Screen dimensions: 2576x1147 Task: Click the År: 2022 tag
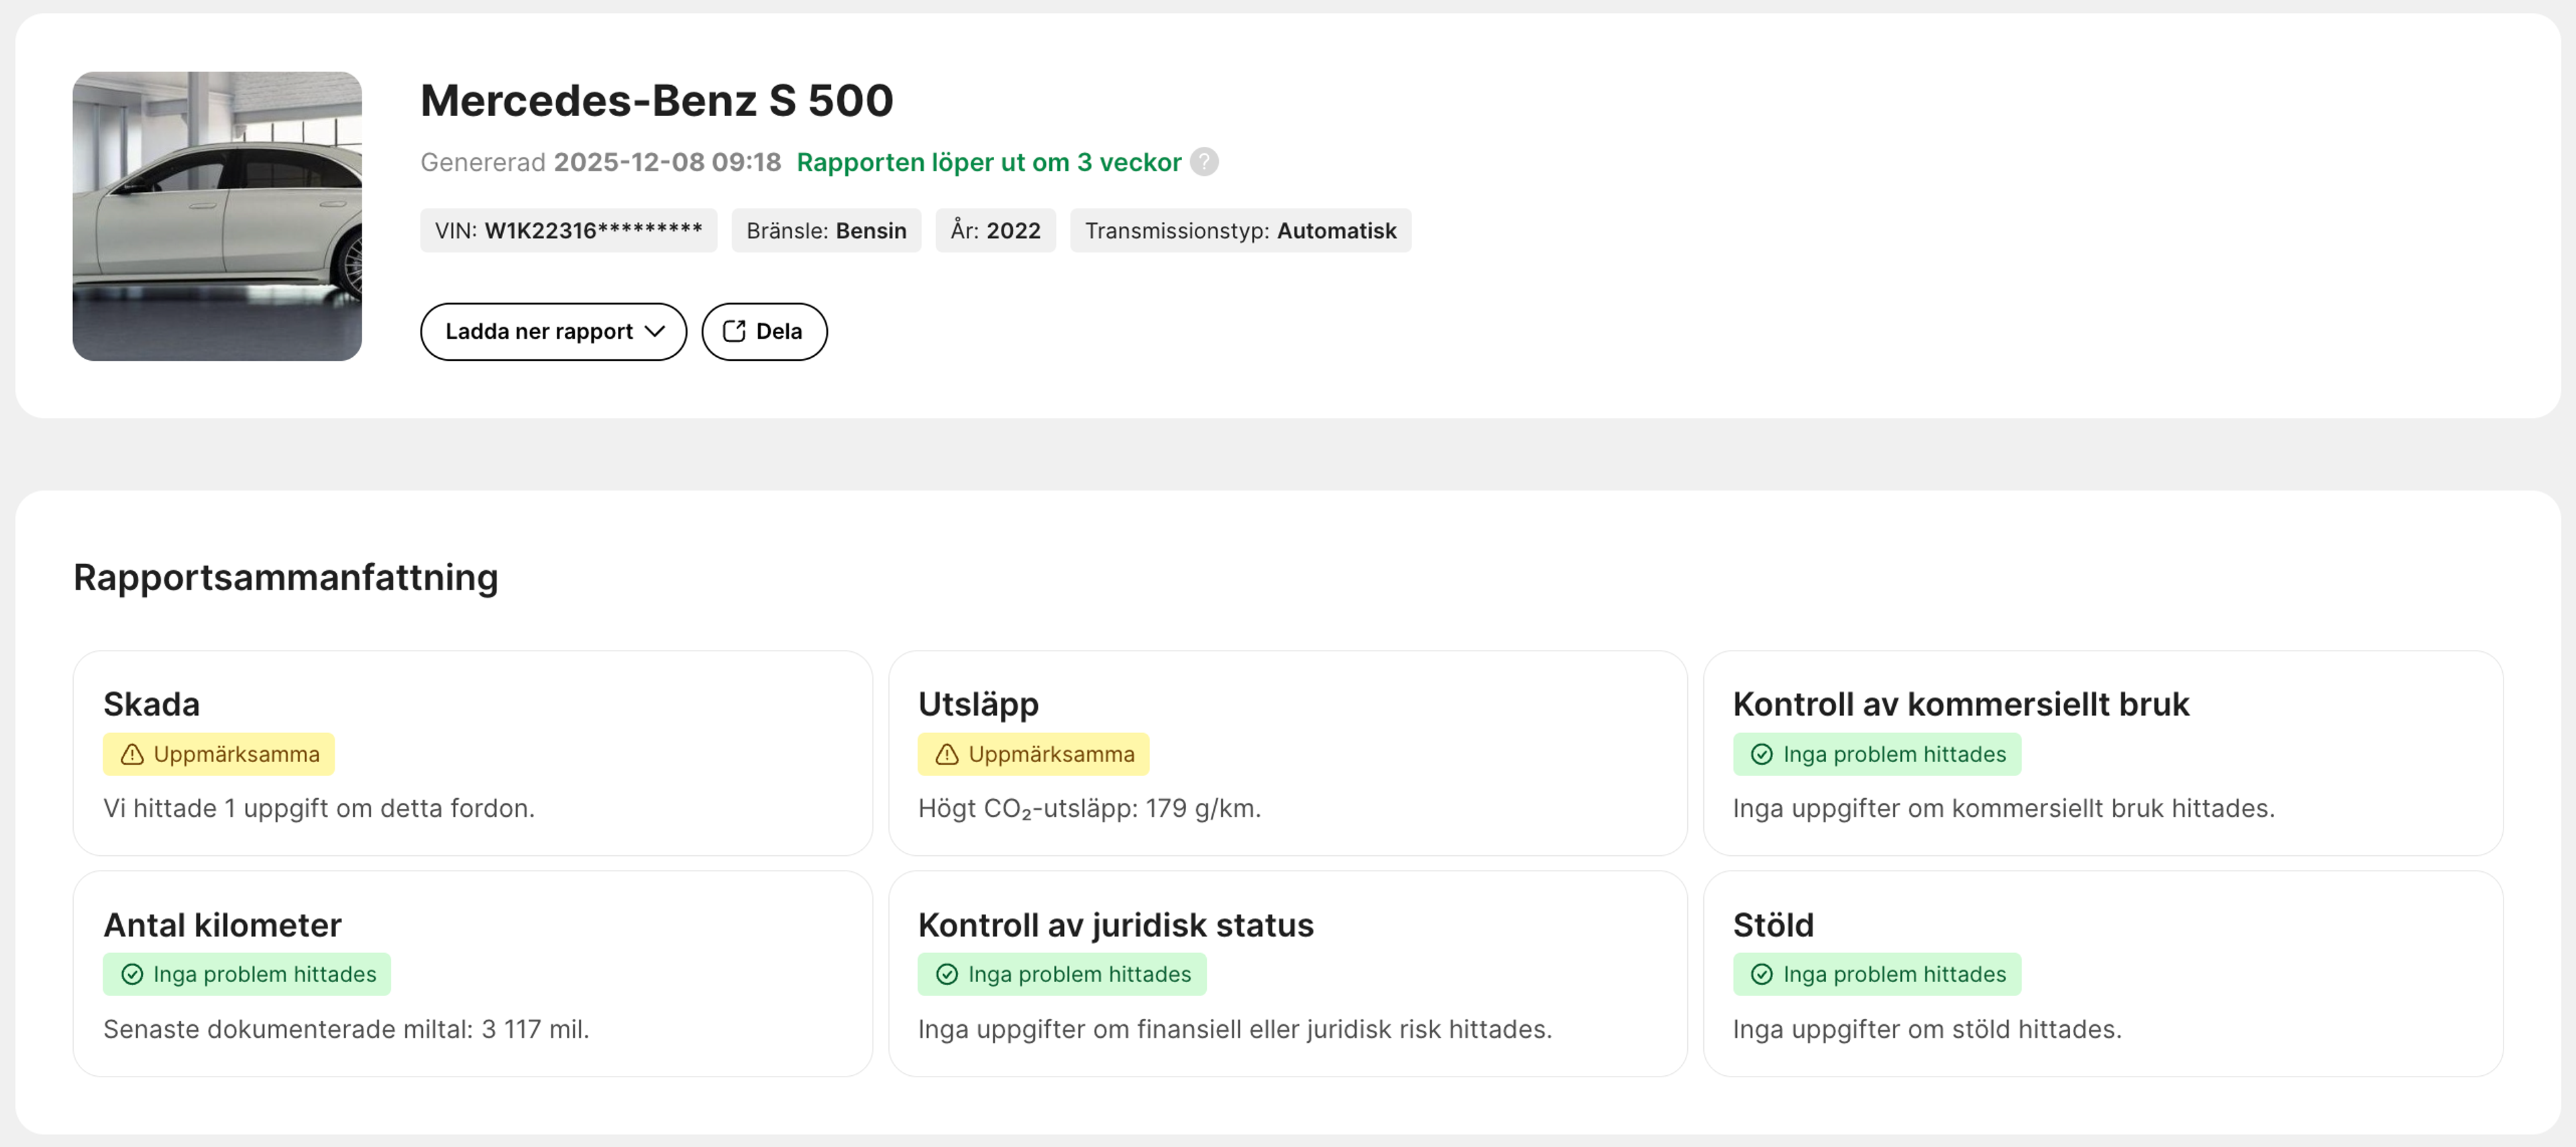(995, 230)
